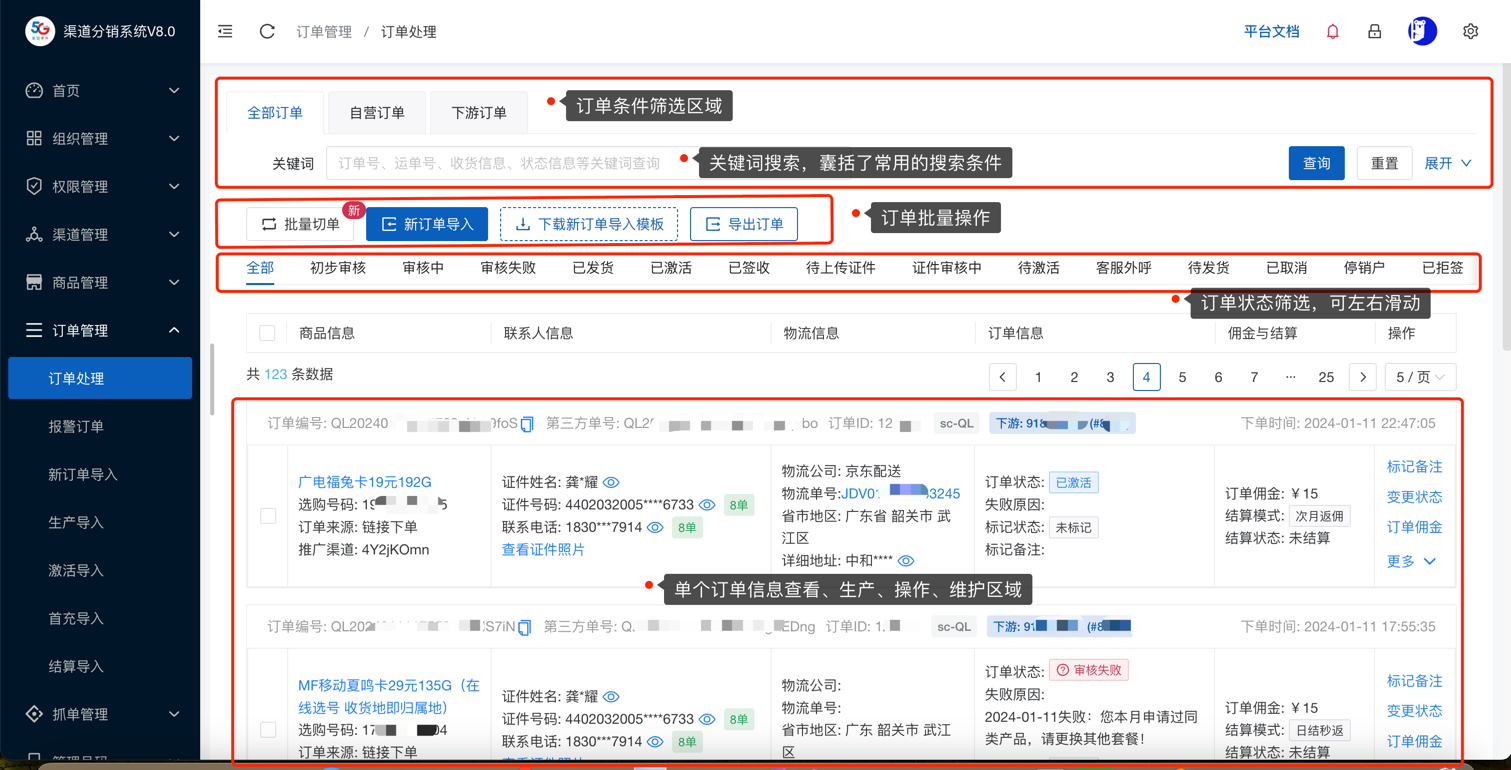
Task: Click the 导出订单 button
Action: (744, 225)
